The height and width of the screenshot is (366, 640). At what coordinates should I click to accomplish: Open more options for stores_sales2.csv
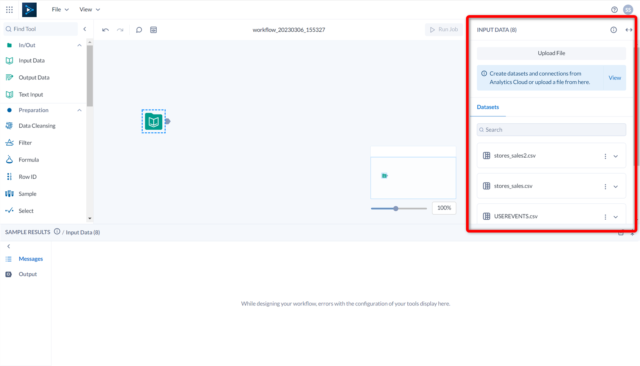pos(605,156)
